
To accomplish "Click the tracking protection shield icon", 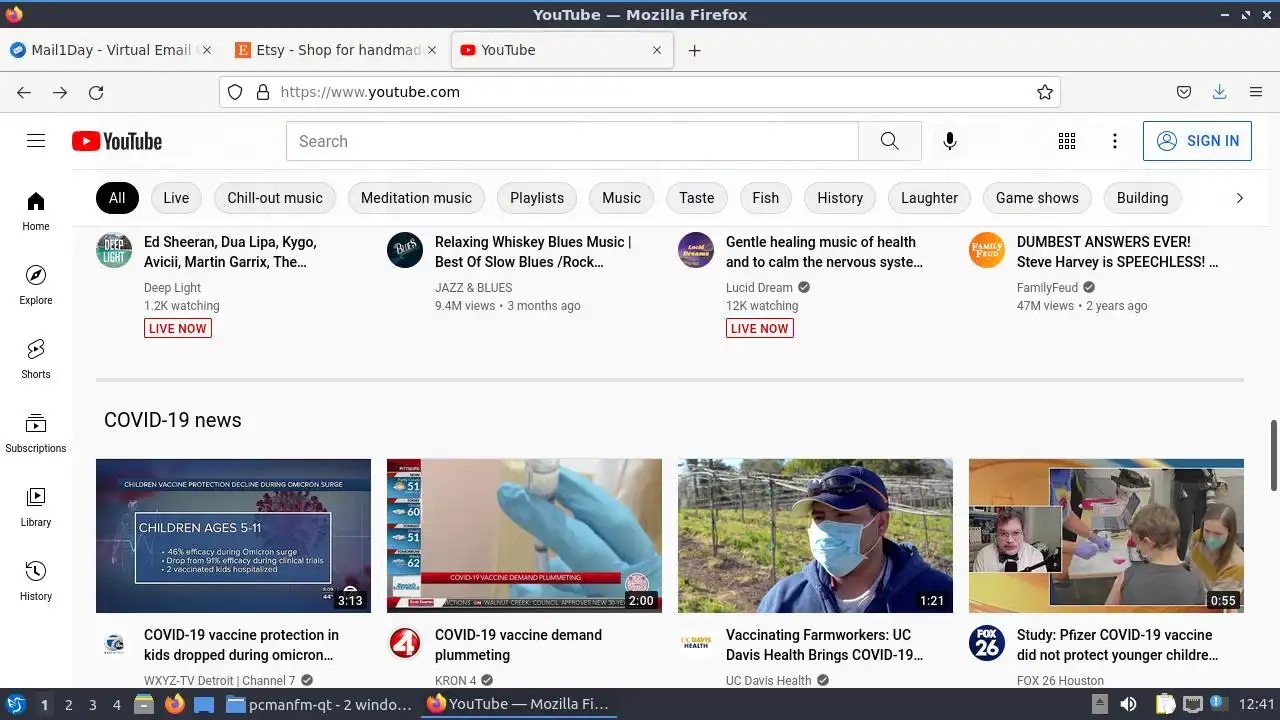I will 235,92.
